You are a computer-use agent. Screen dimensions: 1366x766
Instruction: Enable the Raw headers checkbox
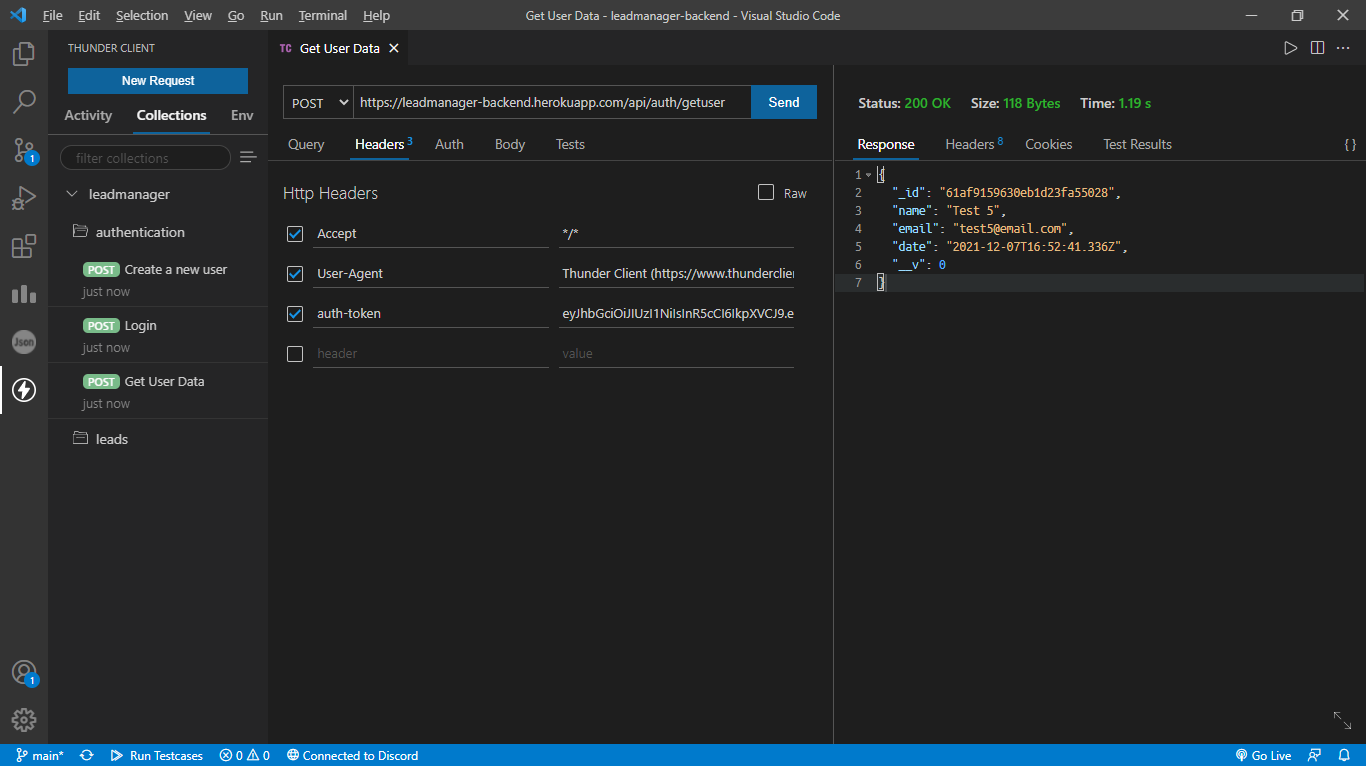coord(766,192)
